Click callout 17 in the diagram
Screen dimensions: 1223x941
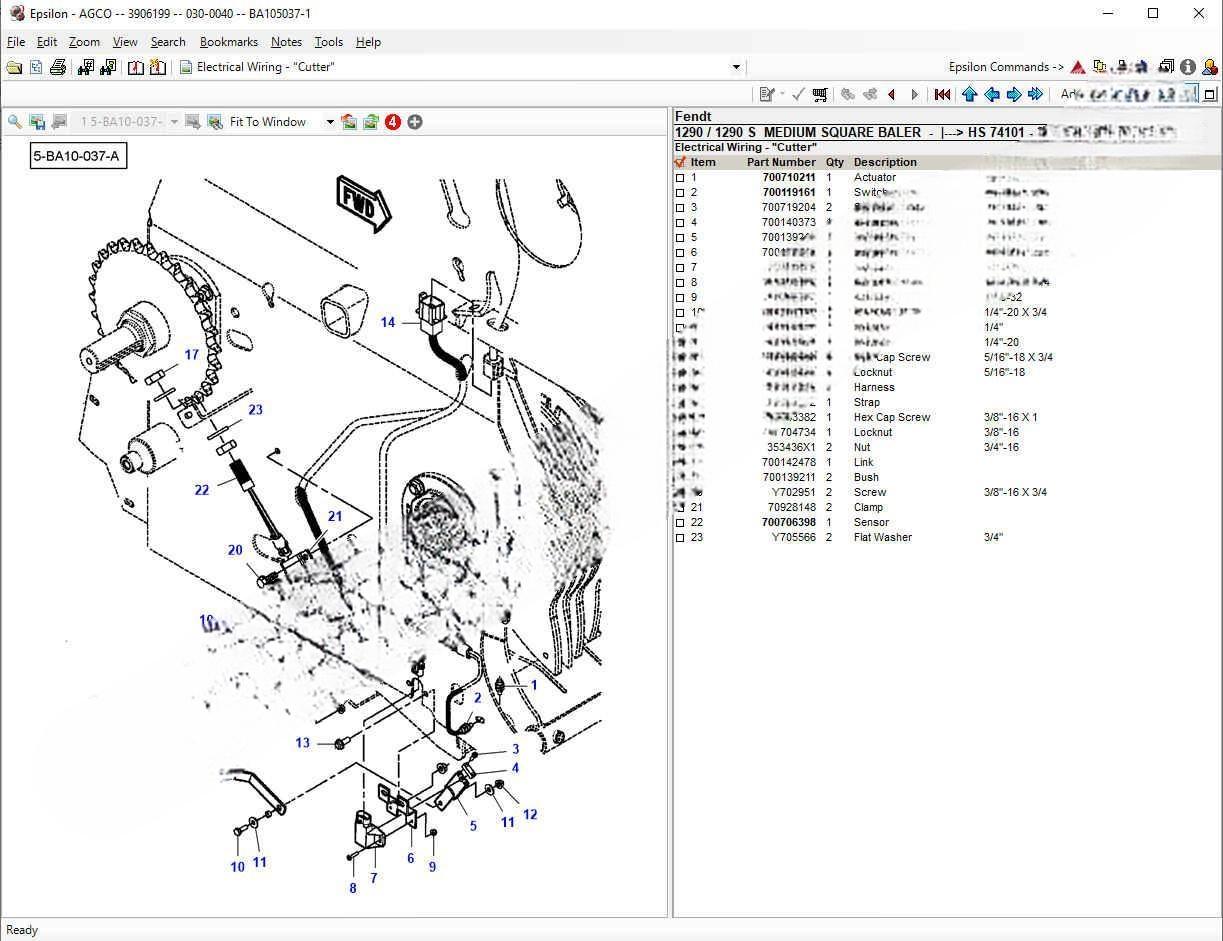coord(191,354)
